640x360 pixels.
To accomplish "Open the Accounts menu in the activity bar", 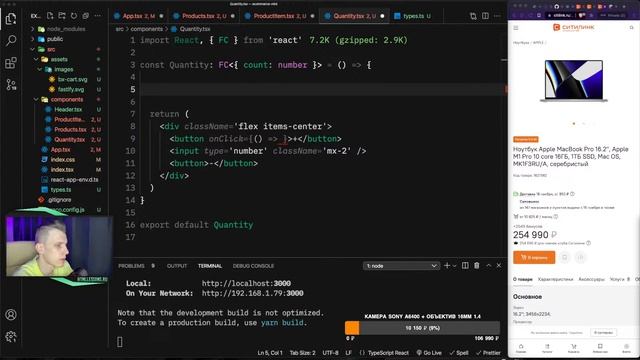I will (x=11, y=315).
